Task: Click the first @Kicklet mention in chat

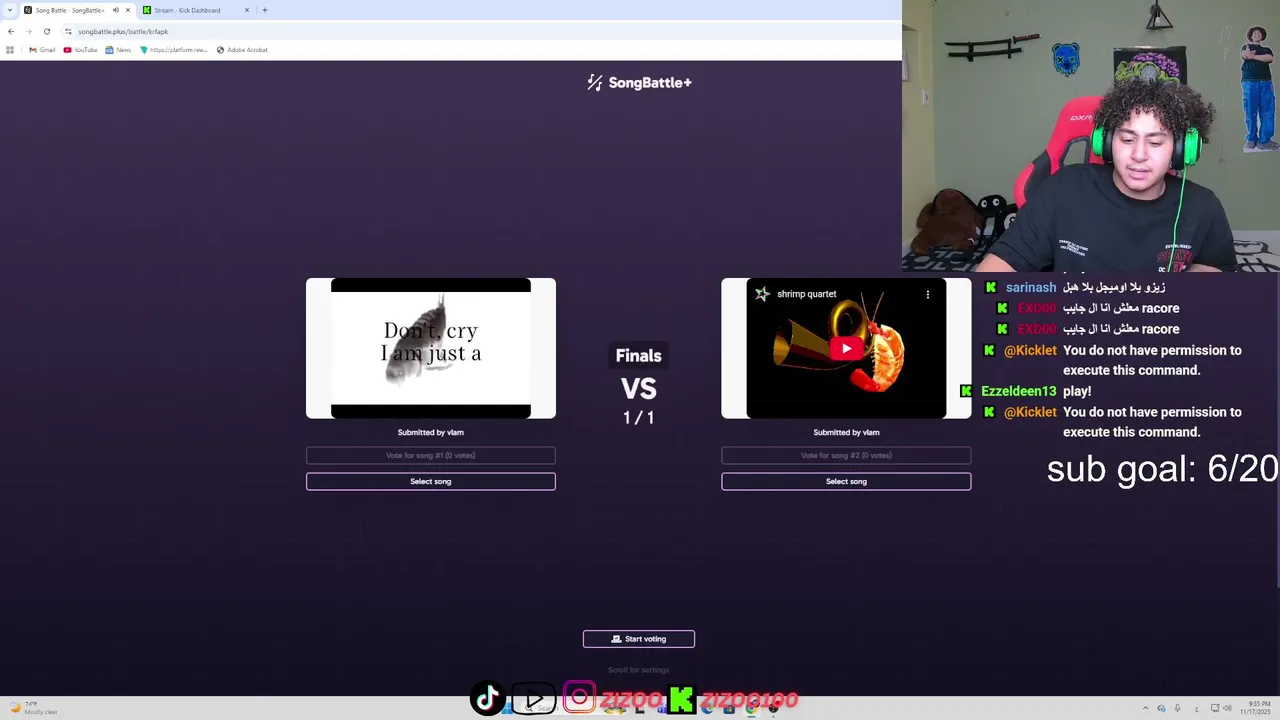Action: pos(1030,350)
